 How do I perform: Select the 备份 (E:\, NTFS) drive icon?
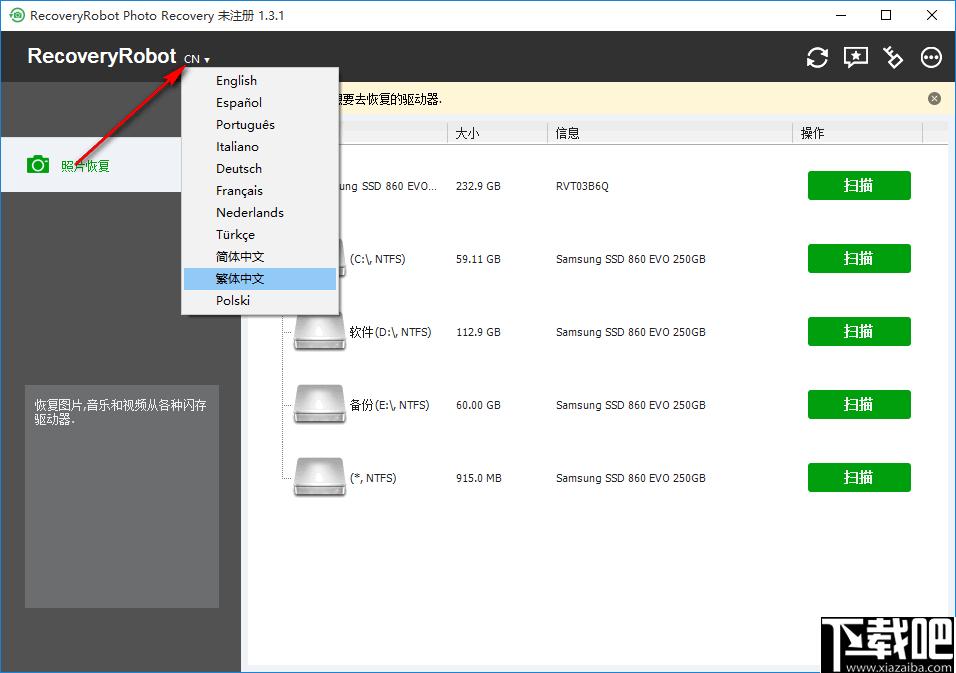[319, 405]
